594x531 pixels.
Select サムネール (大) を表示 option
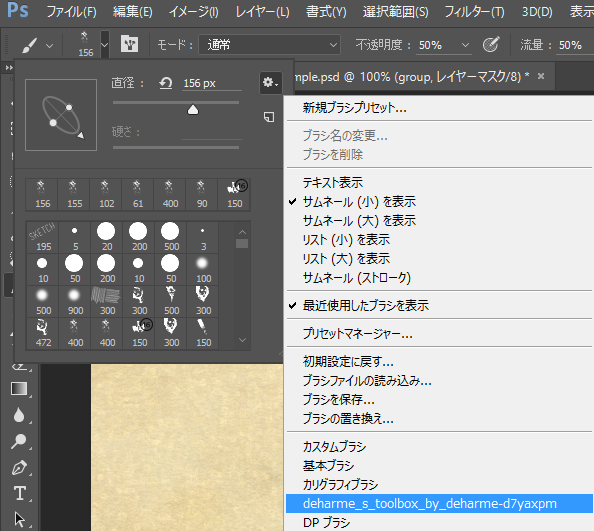click(x=439, y=220)
